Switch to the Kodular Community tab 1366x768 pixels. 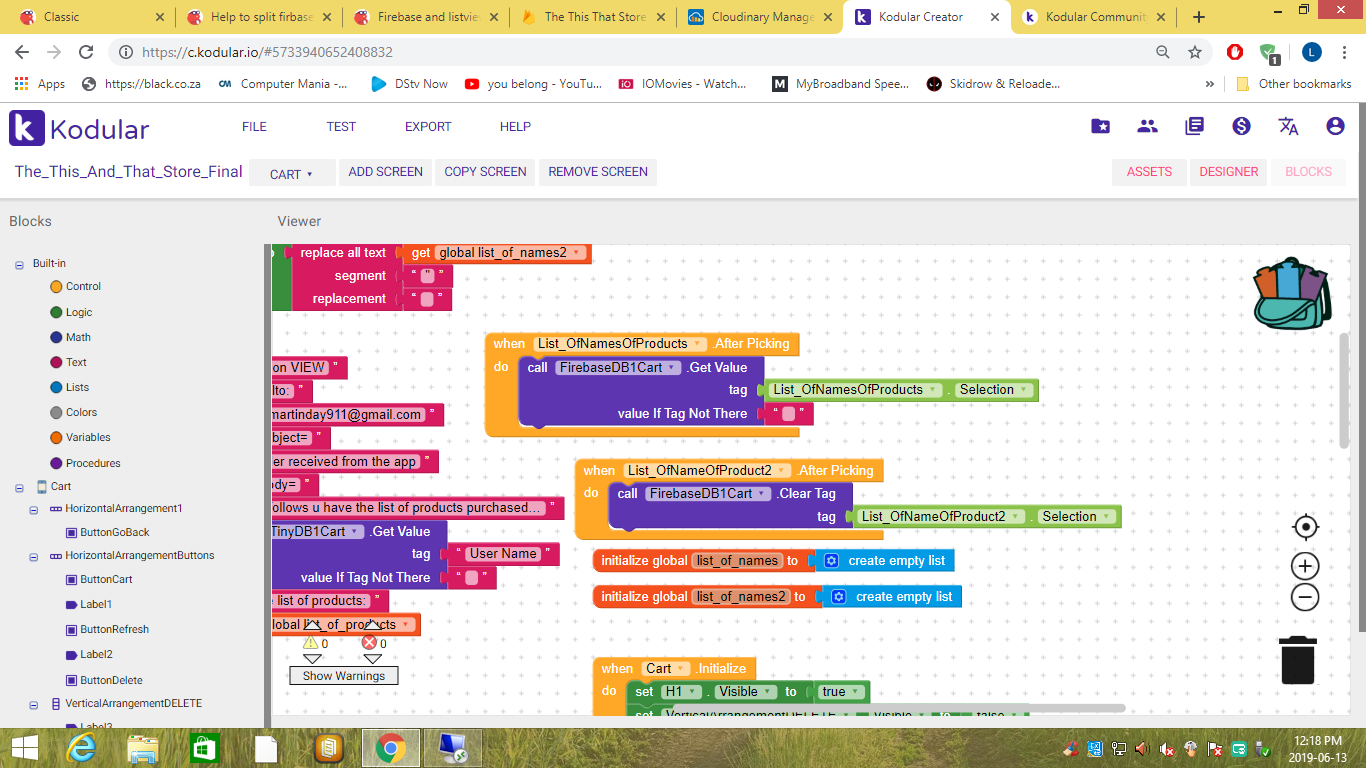click(1095, 17)
